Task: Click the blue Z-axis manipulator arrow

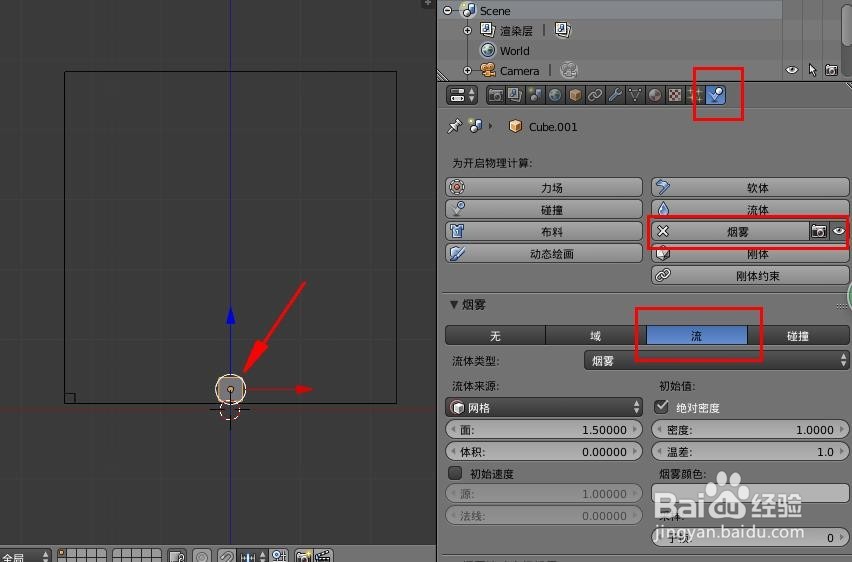Action: point(231,316)
